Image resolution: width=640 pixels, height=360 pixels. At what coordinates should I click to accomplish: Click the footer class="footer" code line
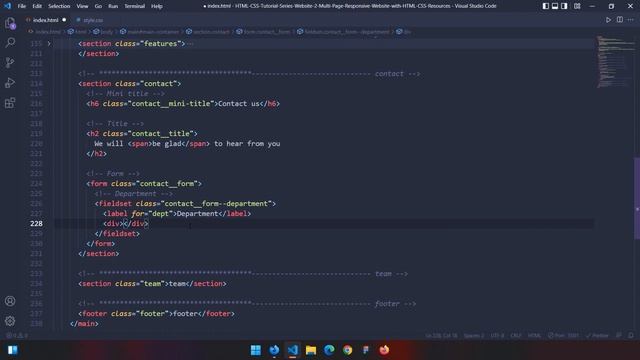(156, 314)
